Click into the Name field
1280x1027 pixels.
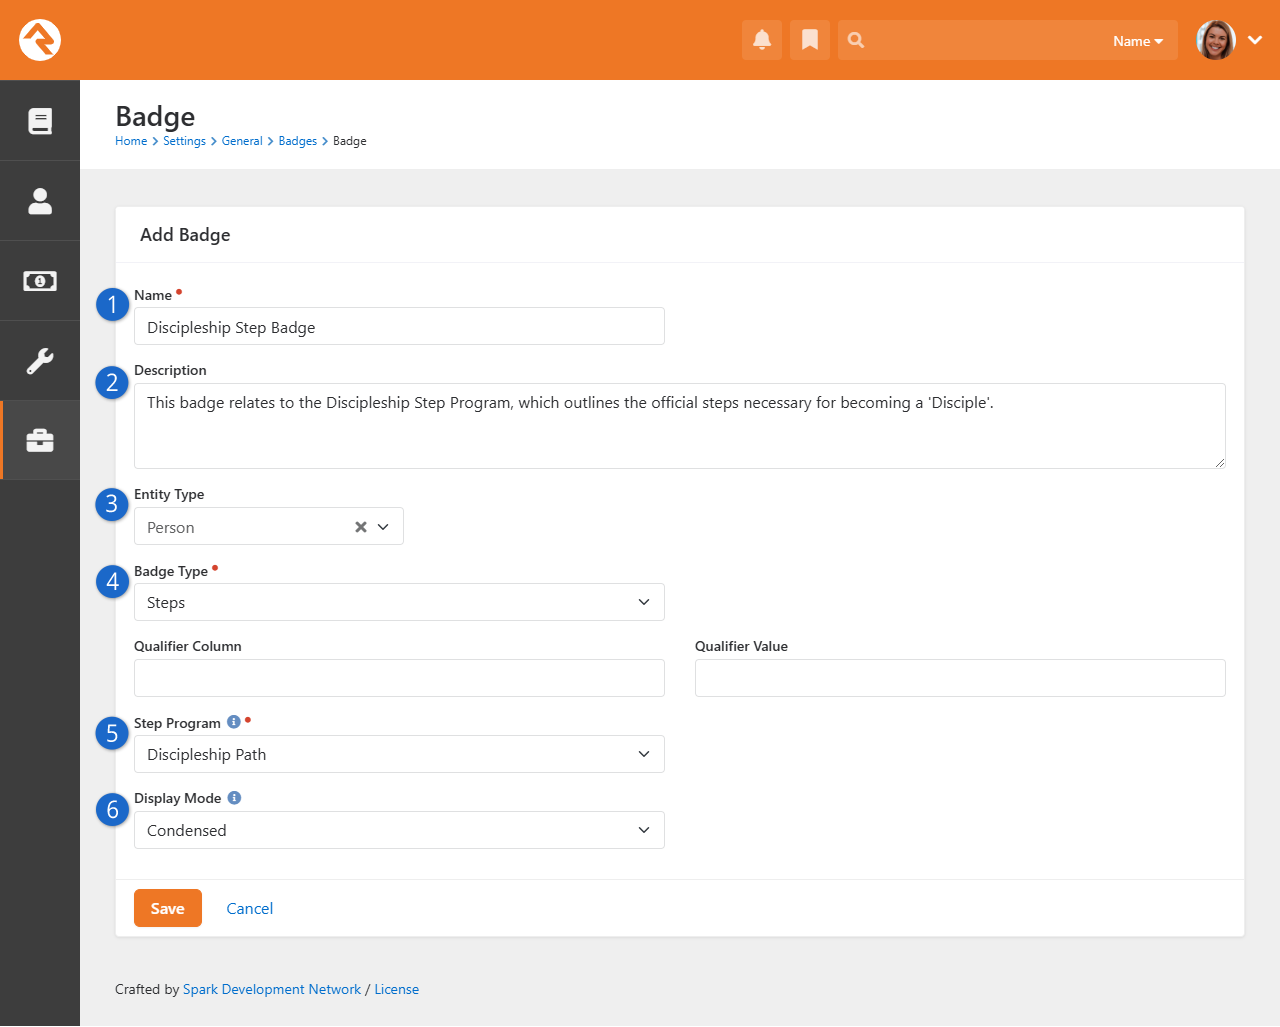[x=399, y=326]
